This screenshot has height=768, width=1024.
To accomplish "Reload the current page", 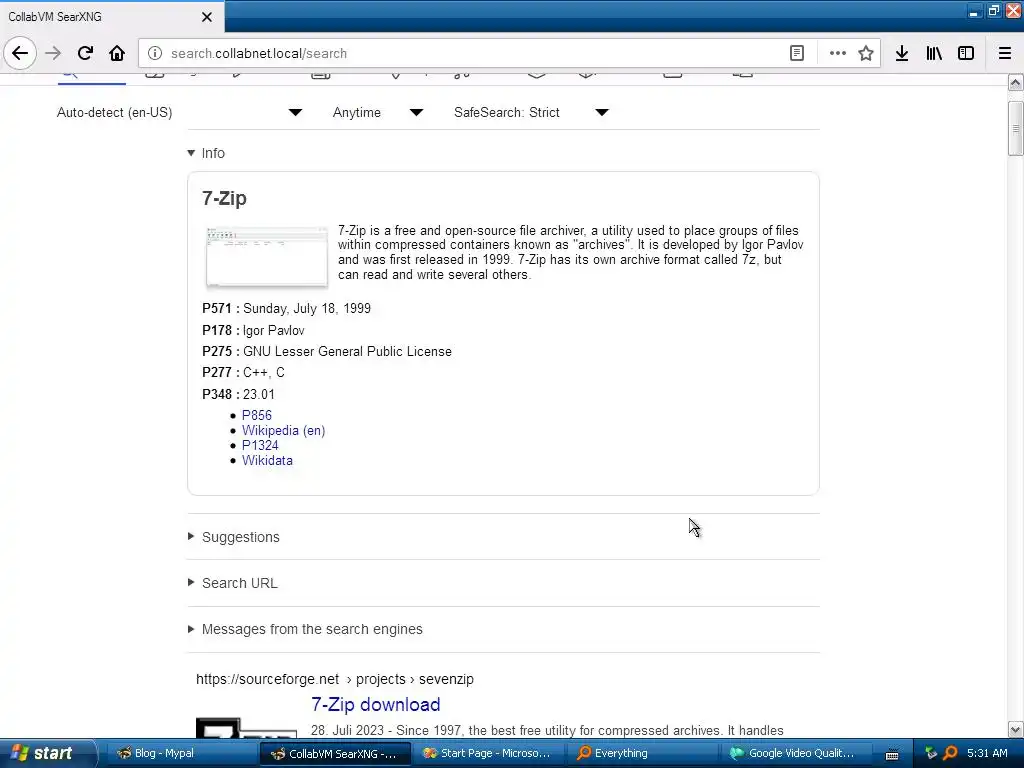I will coord(85,53).
